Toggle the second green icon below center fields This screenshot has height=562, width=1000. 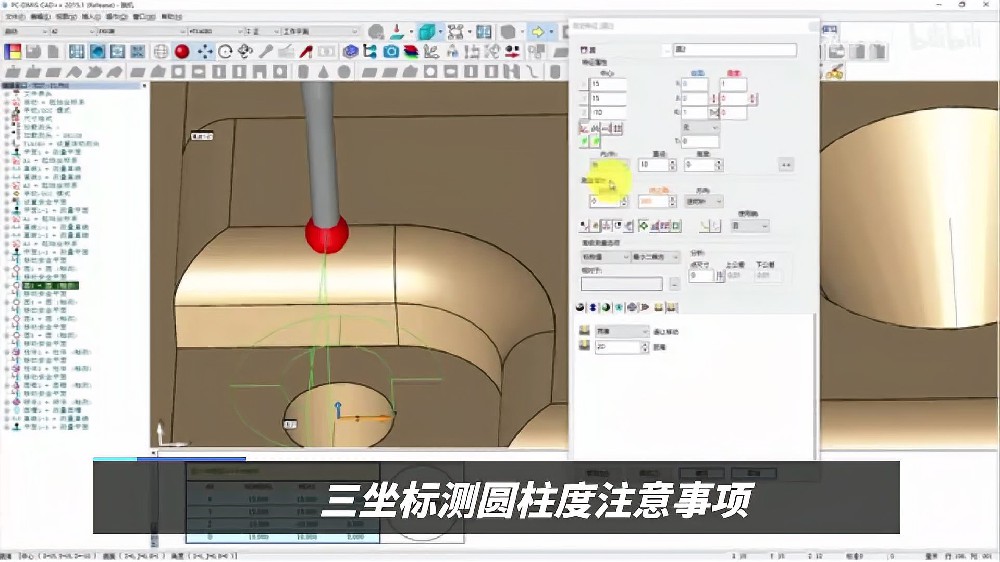point(595,142)
